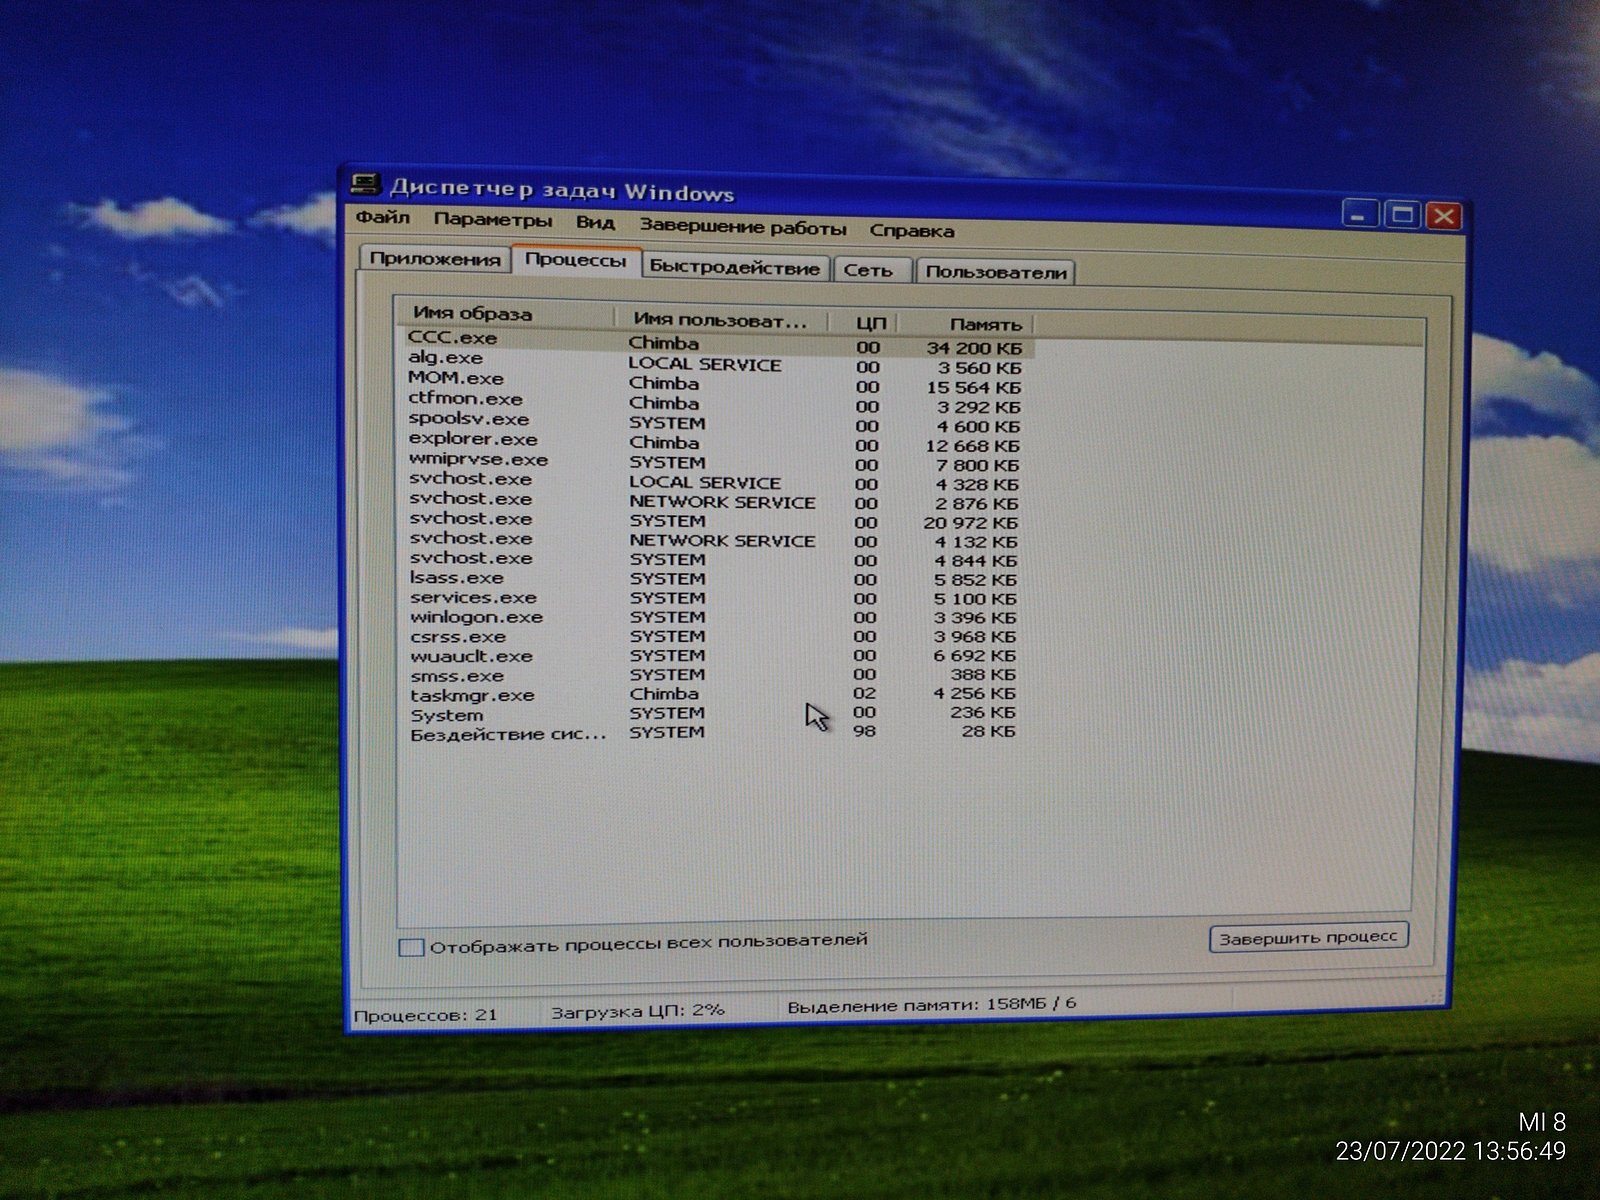Choose the wuauclt.exe process
Image resolution: width=1600 pixels, height=1200 pixels.
click(714, 656)
